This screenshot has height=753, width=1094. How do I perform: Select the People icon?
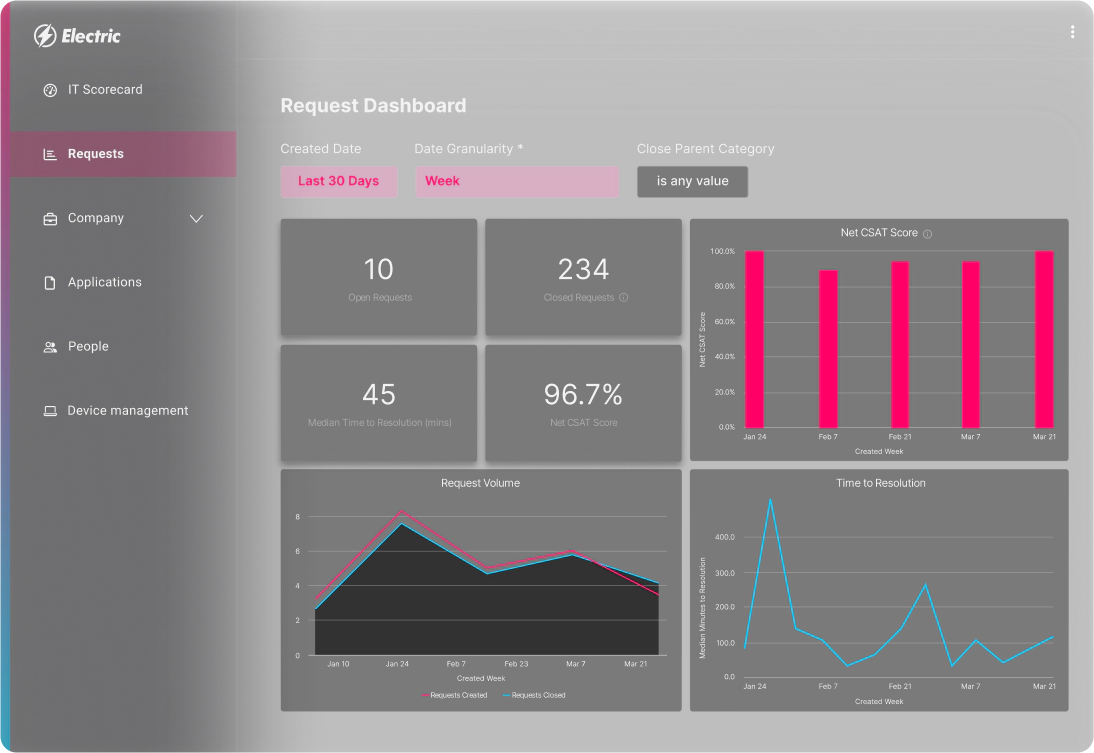pos(50,346)
